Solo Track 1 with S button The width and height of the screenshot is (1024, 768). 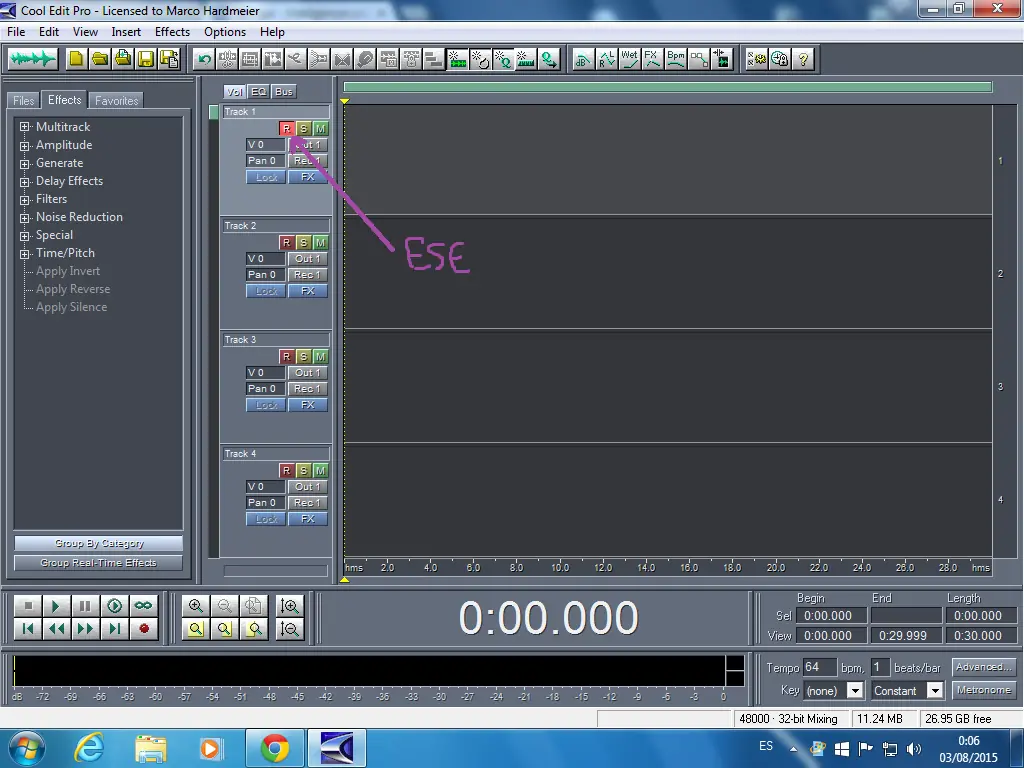click(303, 129)
